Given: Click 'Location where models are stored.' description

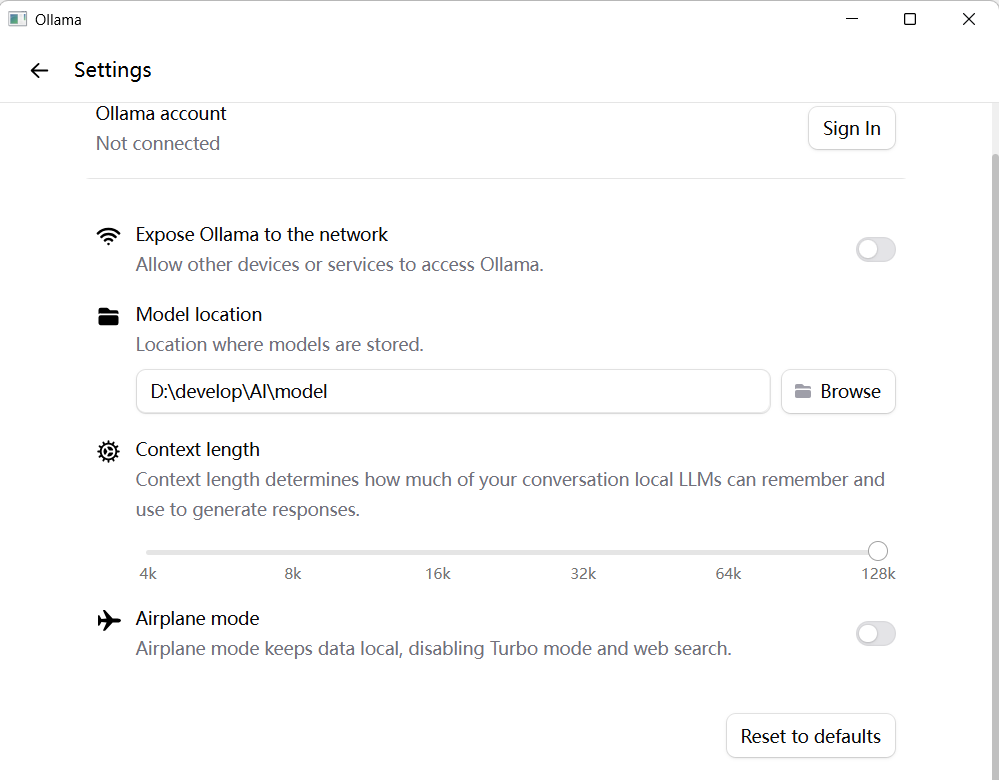Looking at the screenshot, I should pos(280,344).
